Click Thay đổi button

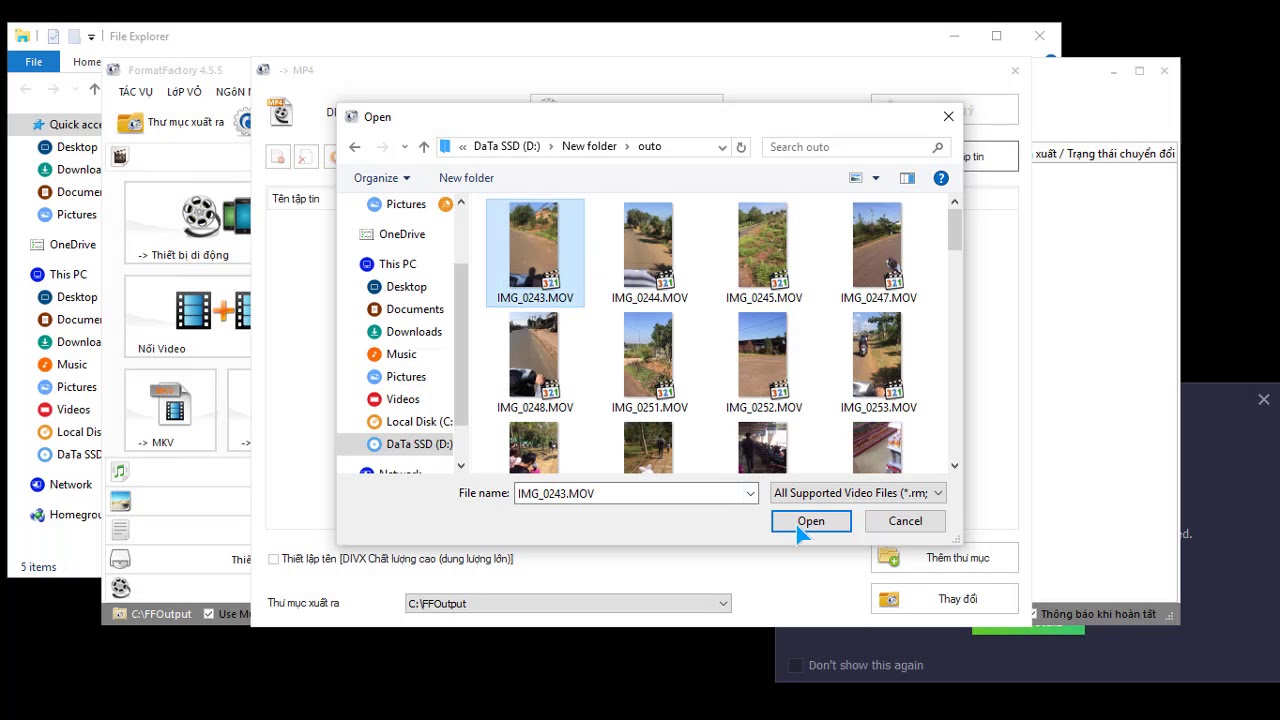(944, 599)
